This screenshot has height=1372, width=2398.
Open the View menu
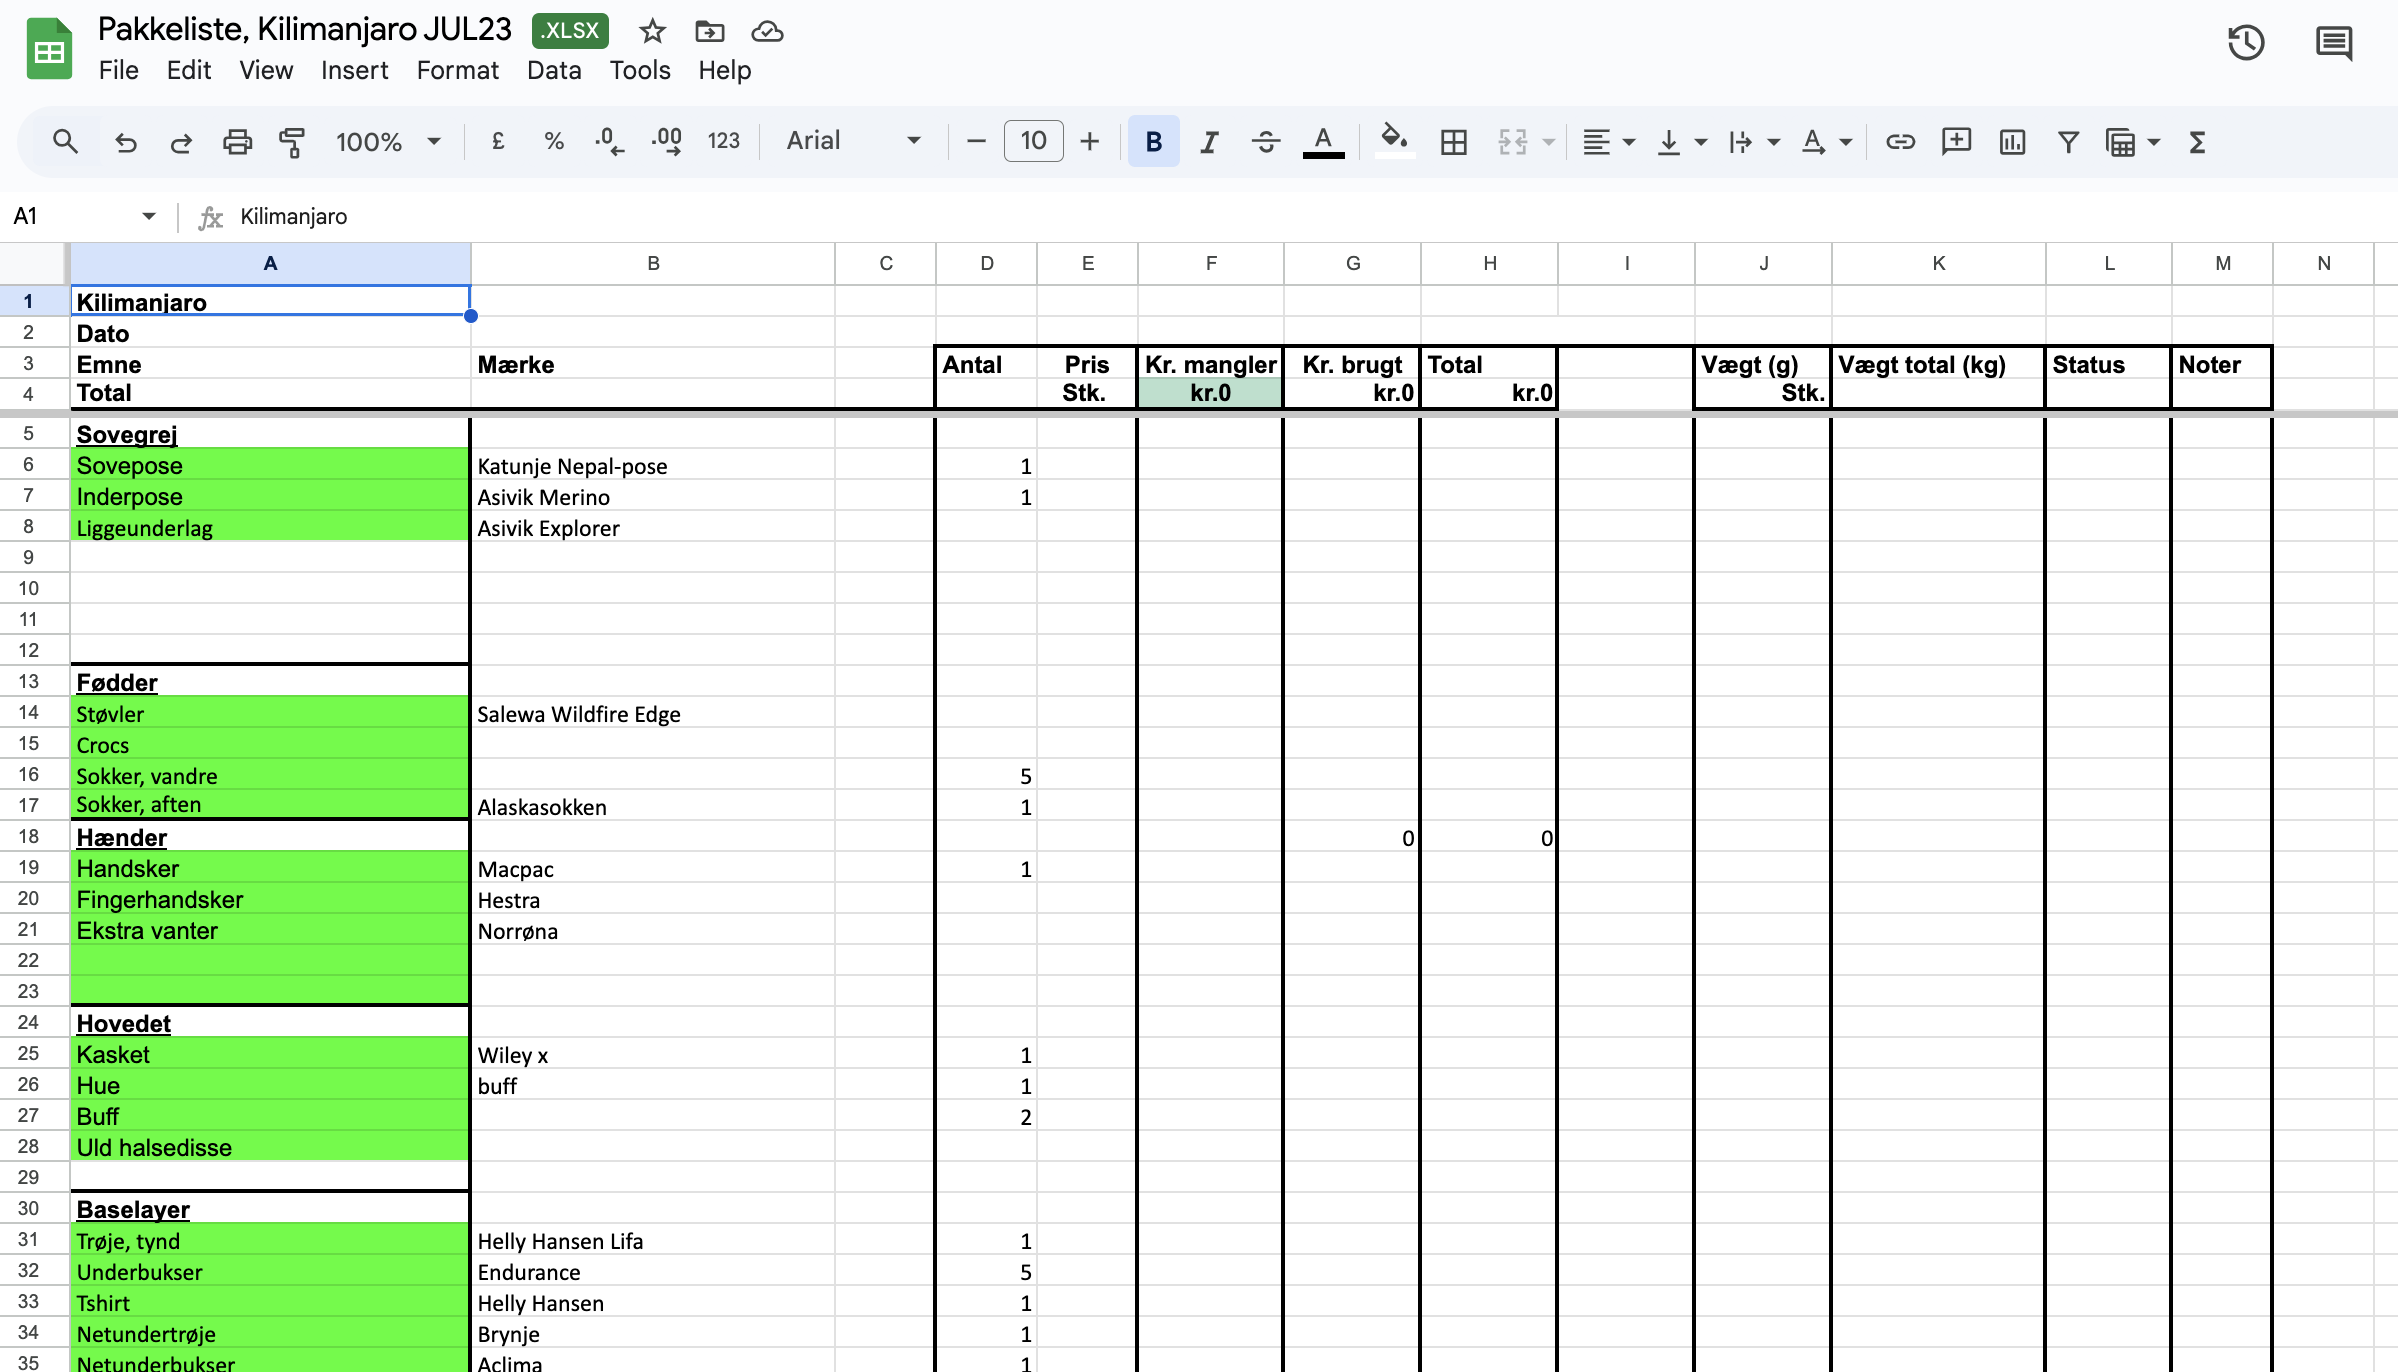click(266, 70)
